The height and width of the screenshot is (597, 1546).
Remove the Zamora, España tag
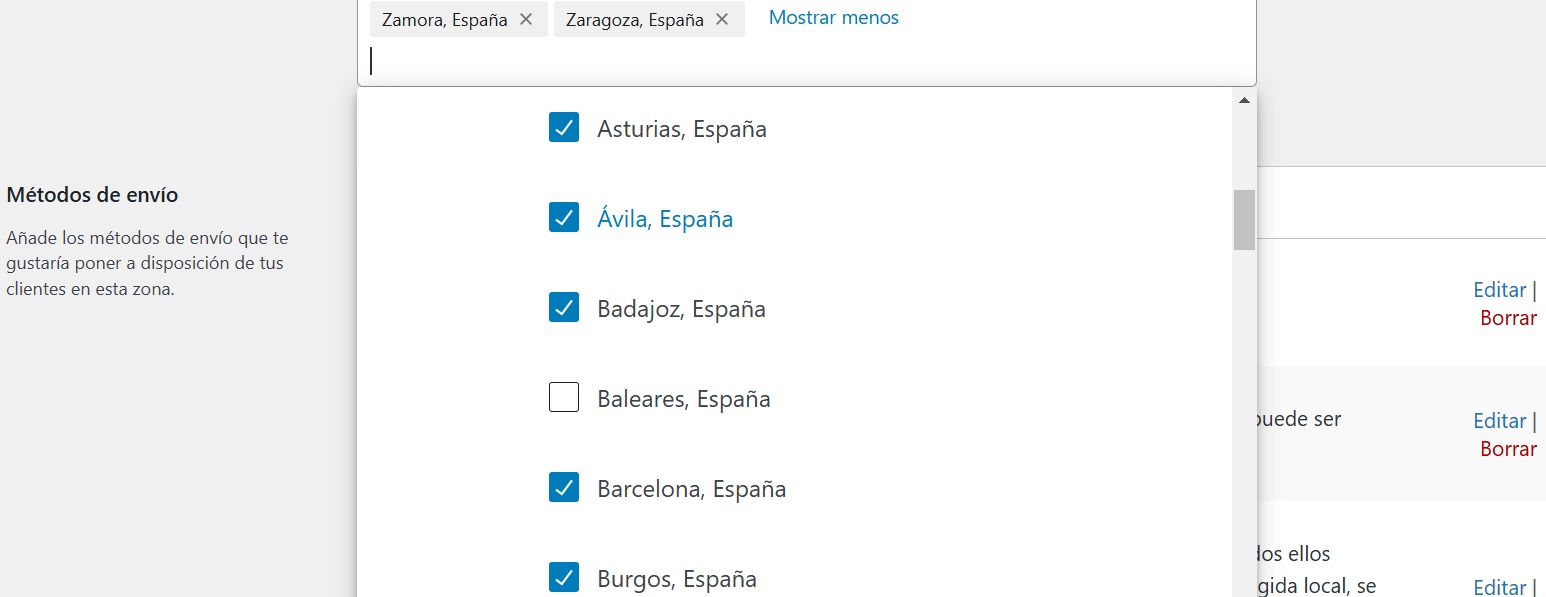526,19
